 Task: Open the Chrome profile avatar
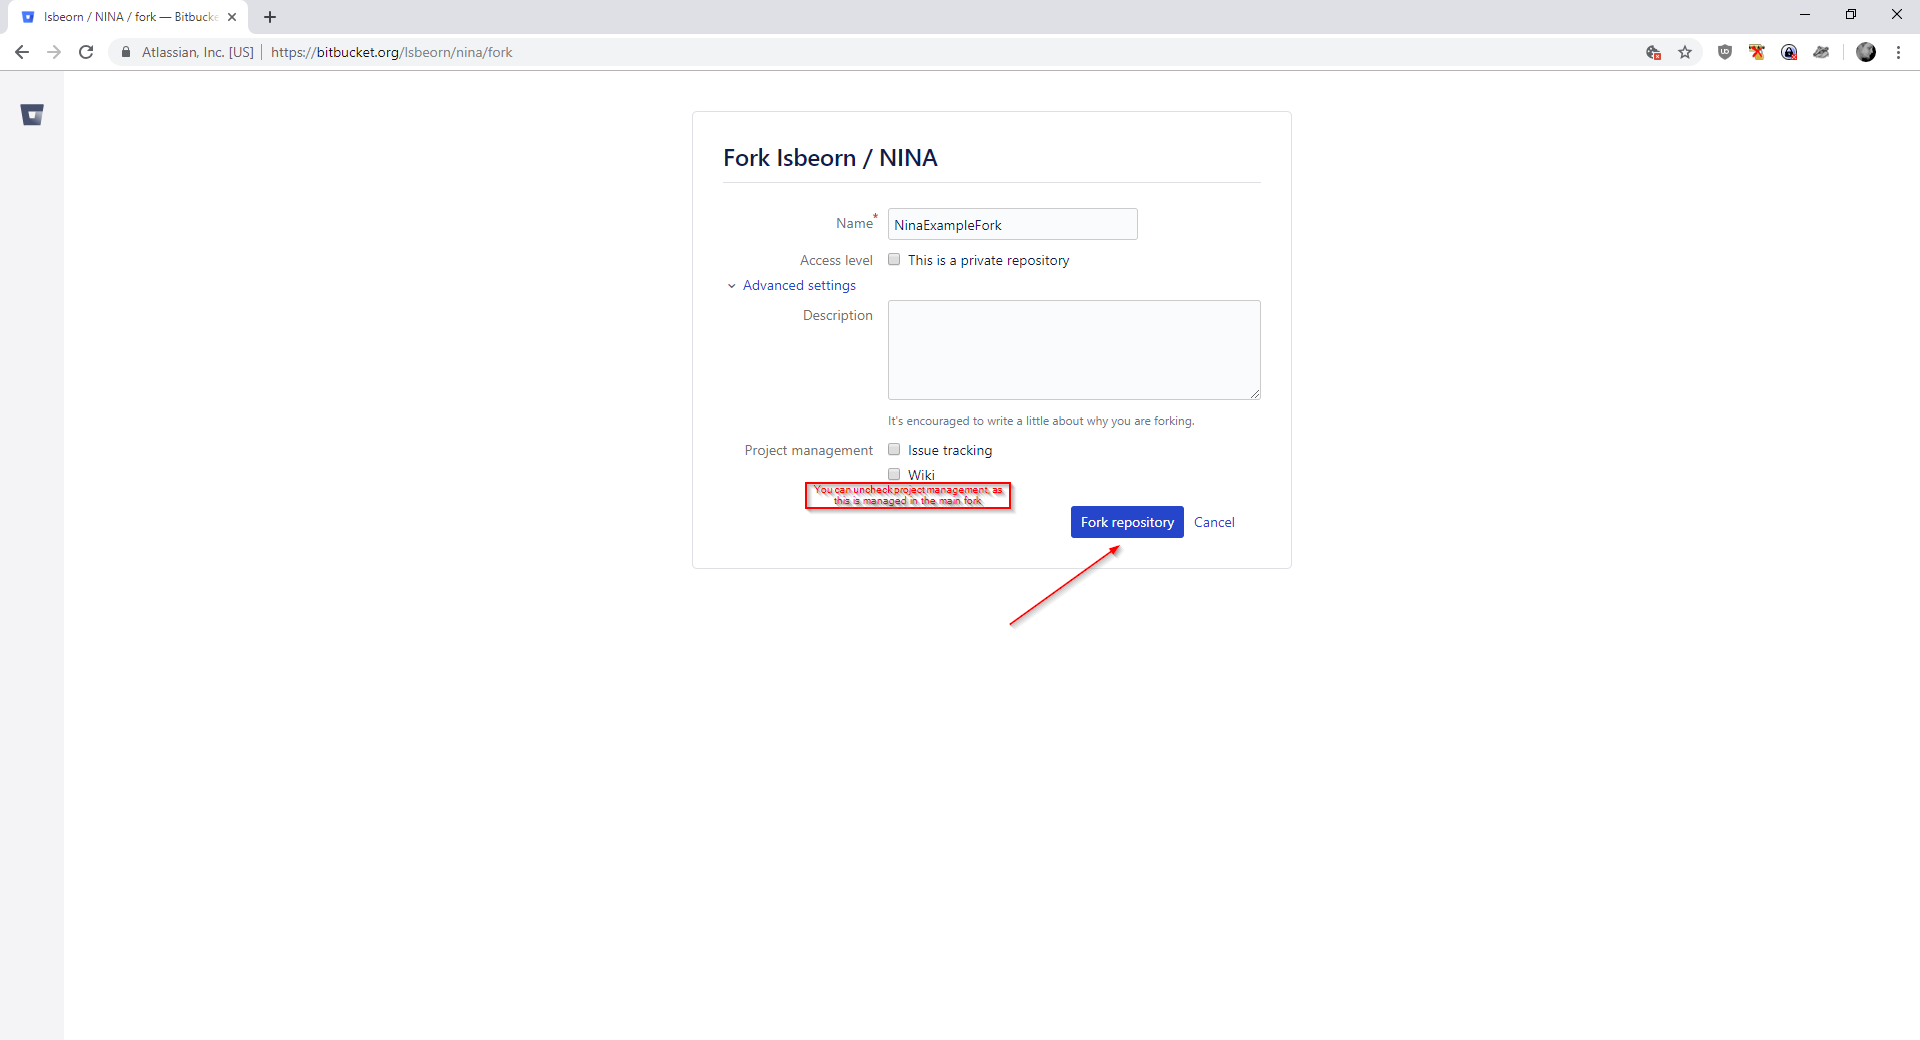(1866, 52)
